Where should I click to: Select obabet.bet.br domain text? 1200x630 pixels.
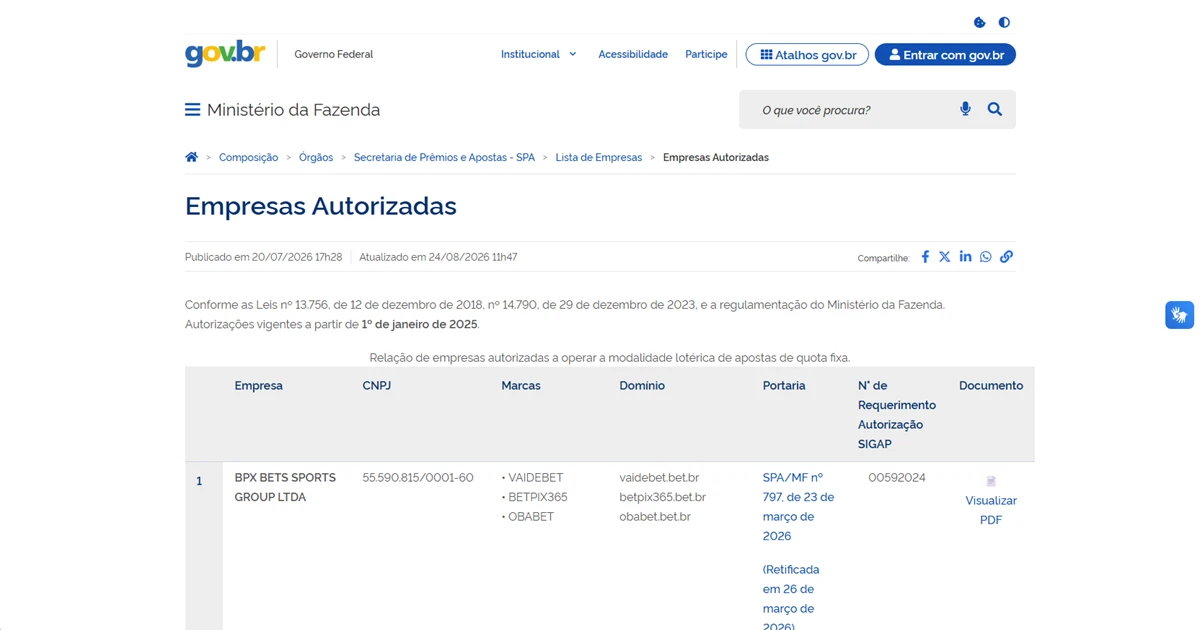[655, 517]
